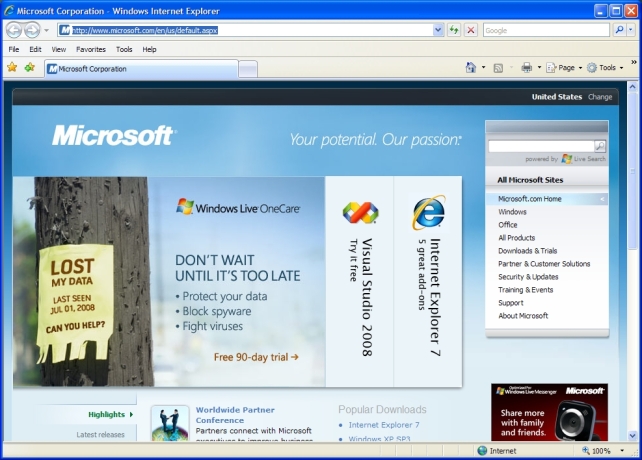Open the Office site link
The height and width of the screenshot is (460, 642).
508,225
